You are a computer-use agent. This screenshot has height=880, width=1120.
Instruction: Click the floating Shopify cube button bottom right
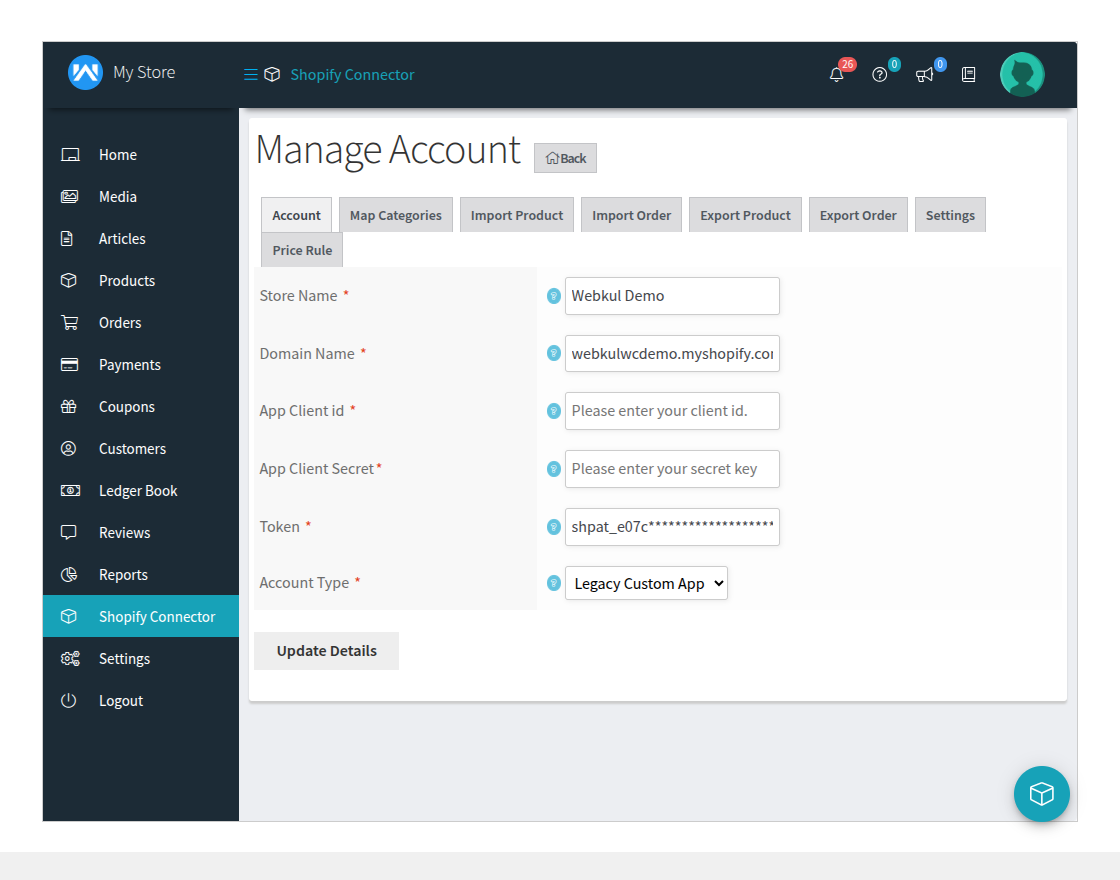coord(1041,793)
